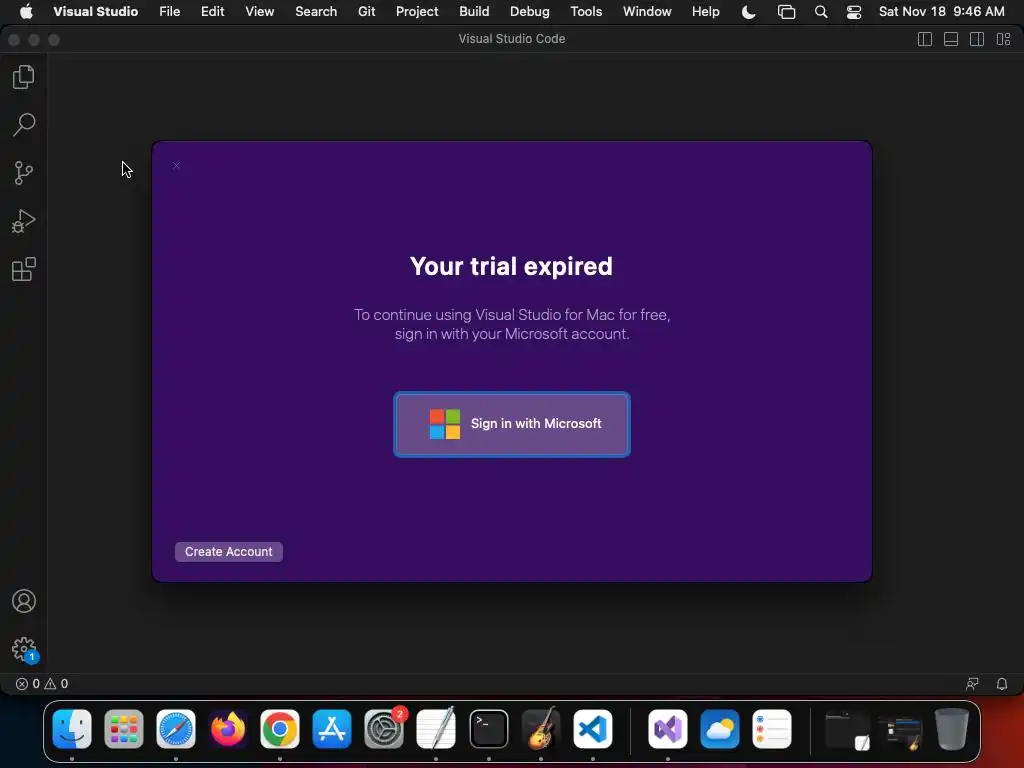Open Google Chrome from the dock
Screen dimensions: 1024x768
click(x=280, y=729)
